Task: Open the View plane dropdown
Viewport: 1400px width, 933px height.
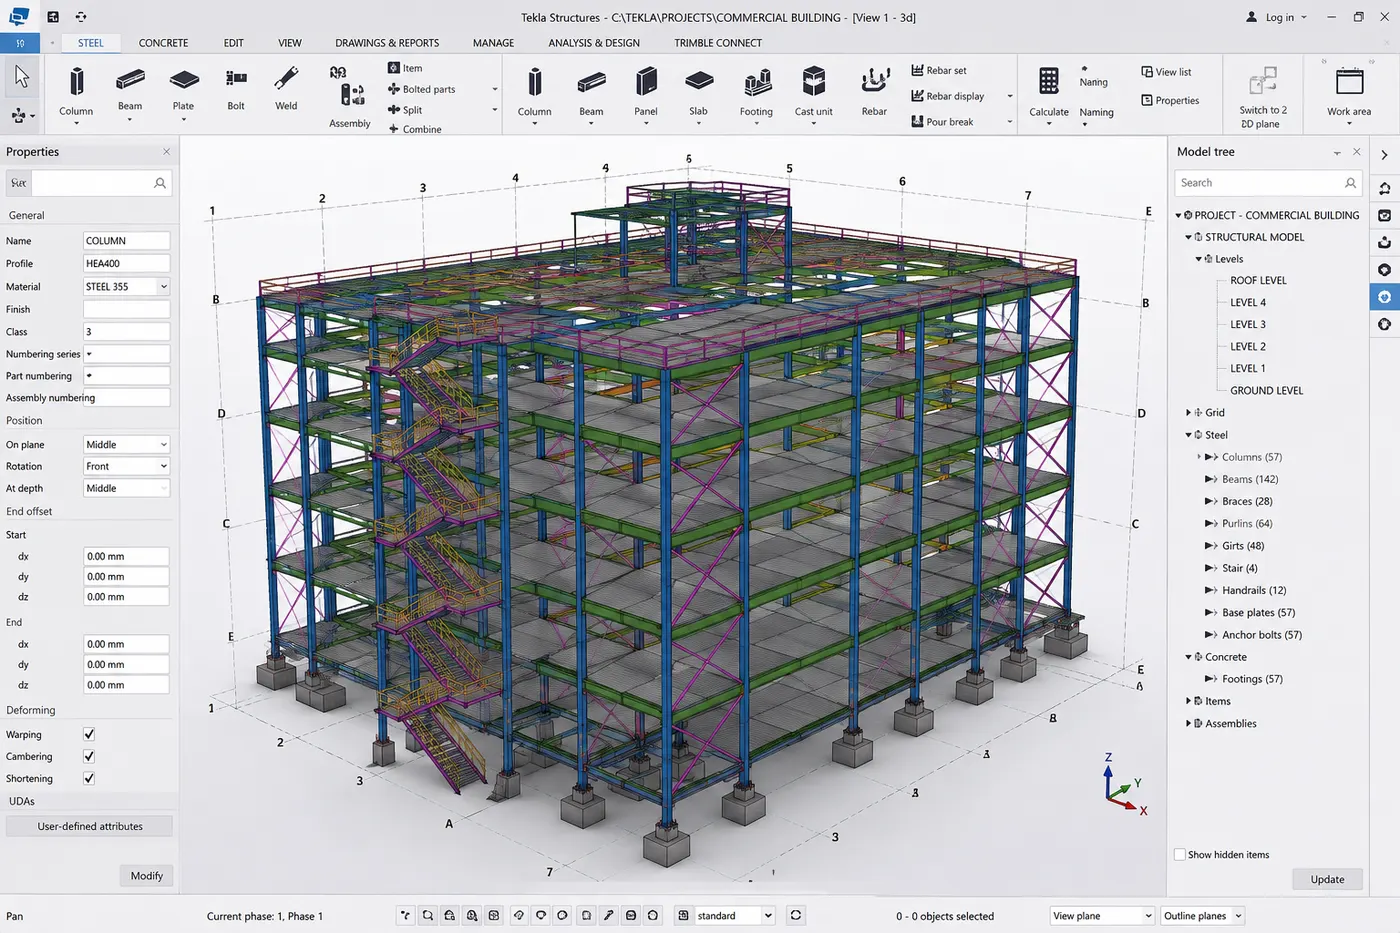Action: coord(1102,915)
